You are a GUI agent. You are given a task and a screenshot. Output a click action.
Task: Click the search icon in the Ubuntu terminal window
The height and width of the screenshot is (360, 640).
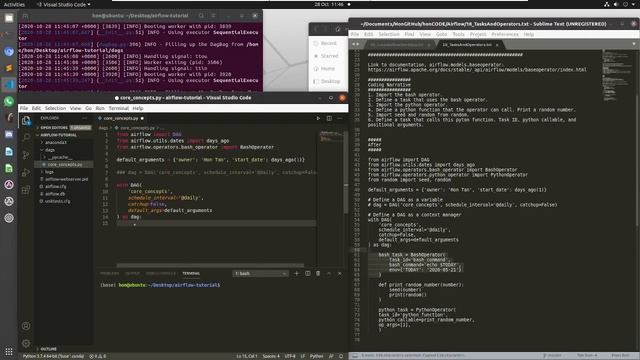(x=201, y=16)
